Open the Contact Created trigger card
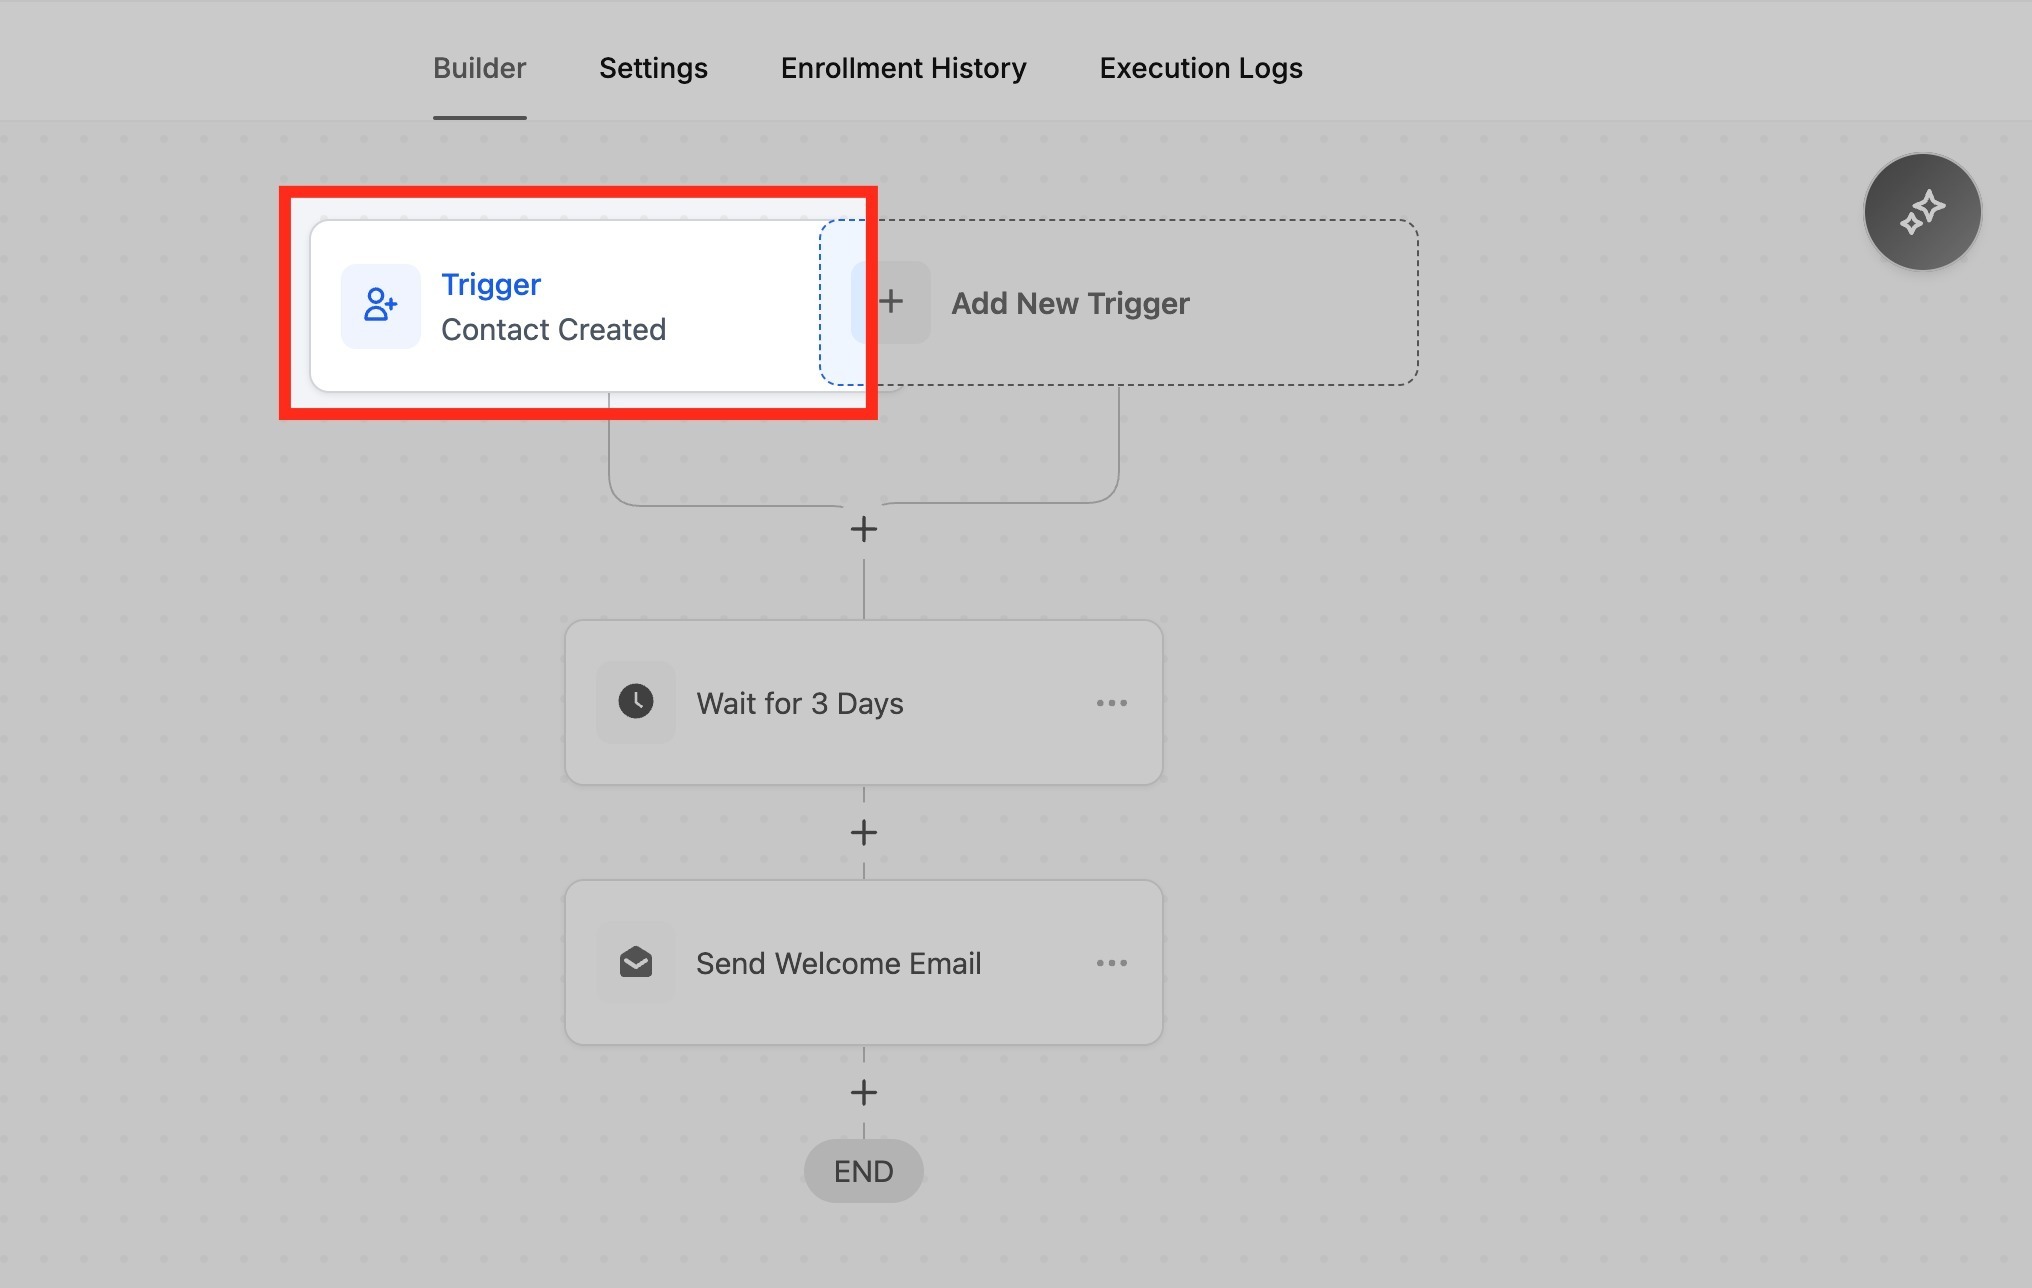This screenshot has height=1288, width=2032. [x=553, y=330]
